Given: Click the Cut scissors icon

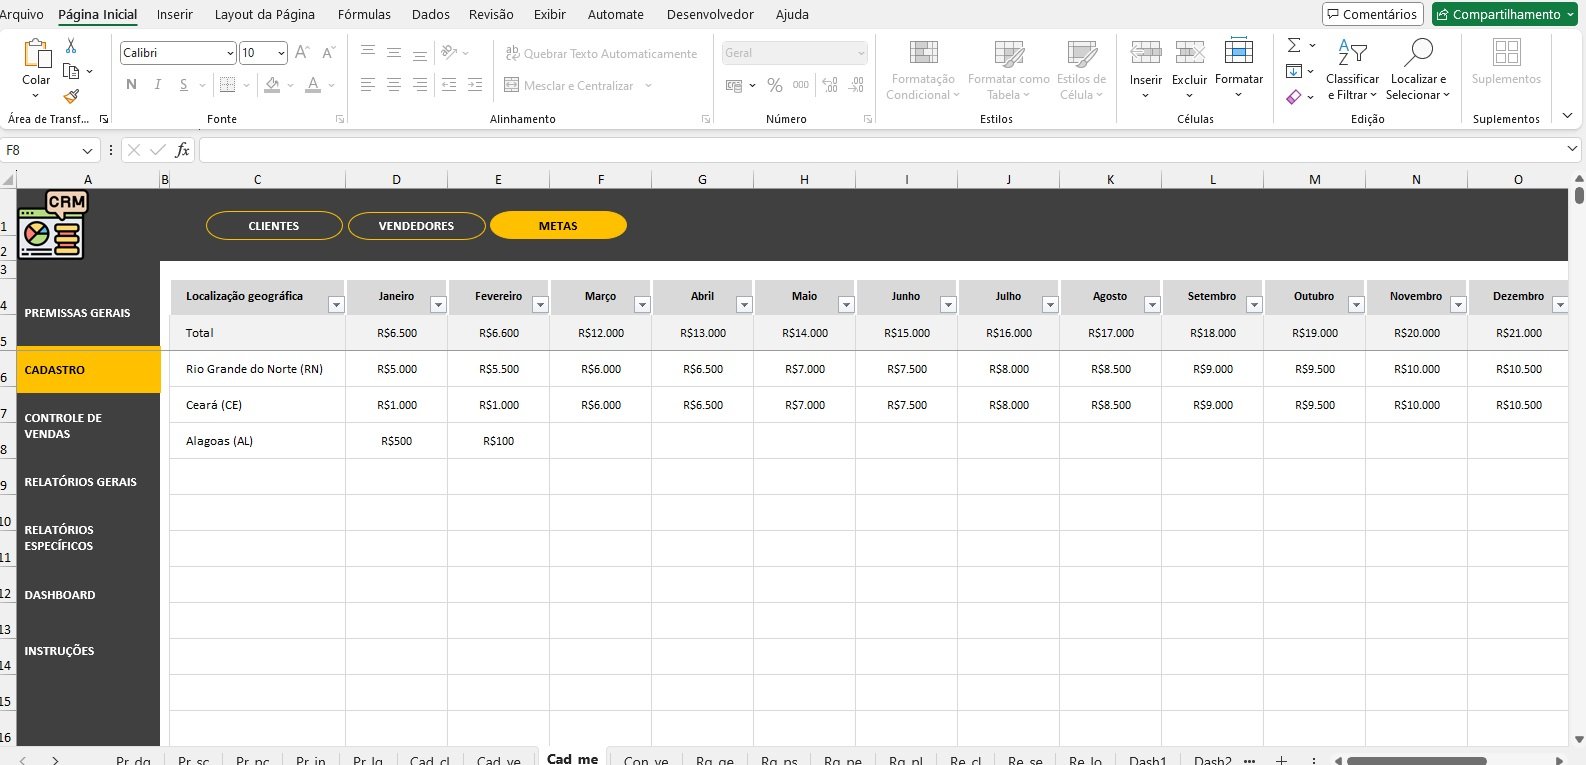Looking at the screenshot, I should click(71, 46).
